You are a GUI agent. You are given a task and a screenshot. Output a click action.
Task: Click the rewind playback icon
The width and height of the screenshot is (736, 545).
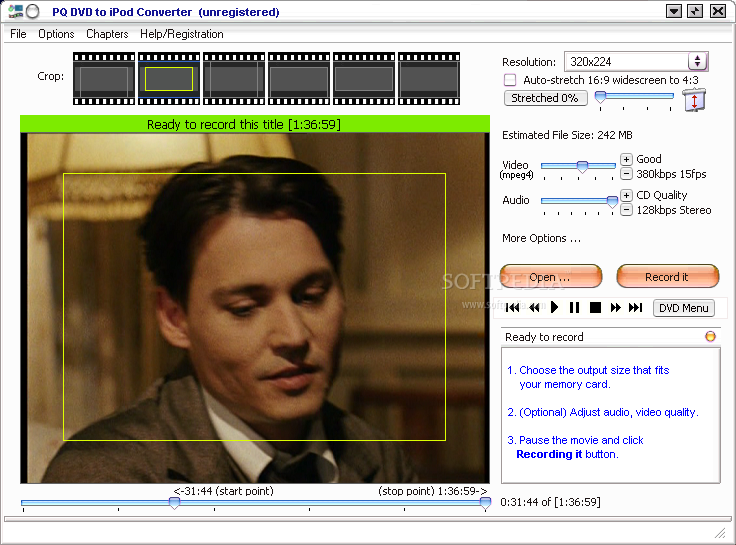(534, 307)
